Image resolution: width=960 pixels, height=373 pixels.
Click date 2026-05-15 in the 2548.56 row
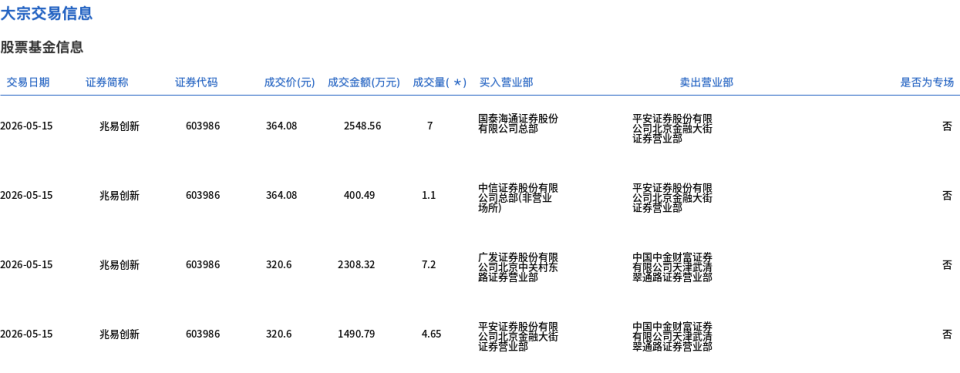click(x=26, y=126)
